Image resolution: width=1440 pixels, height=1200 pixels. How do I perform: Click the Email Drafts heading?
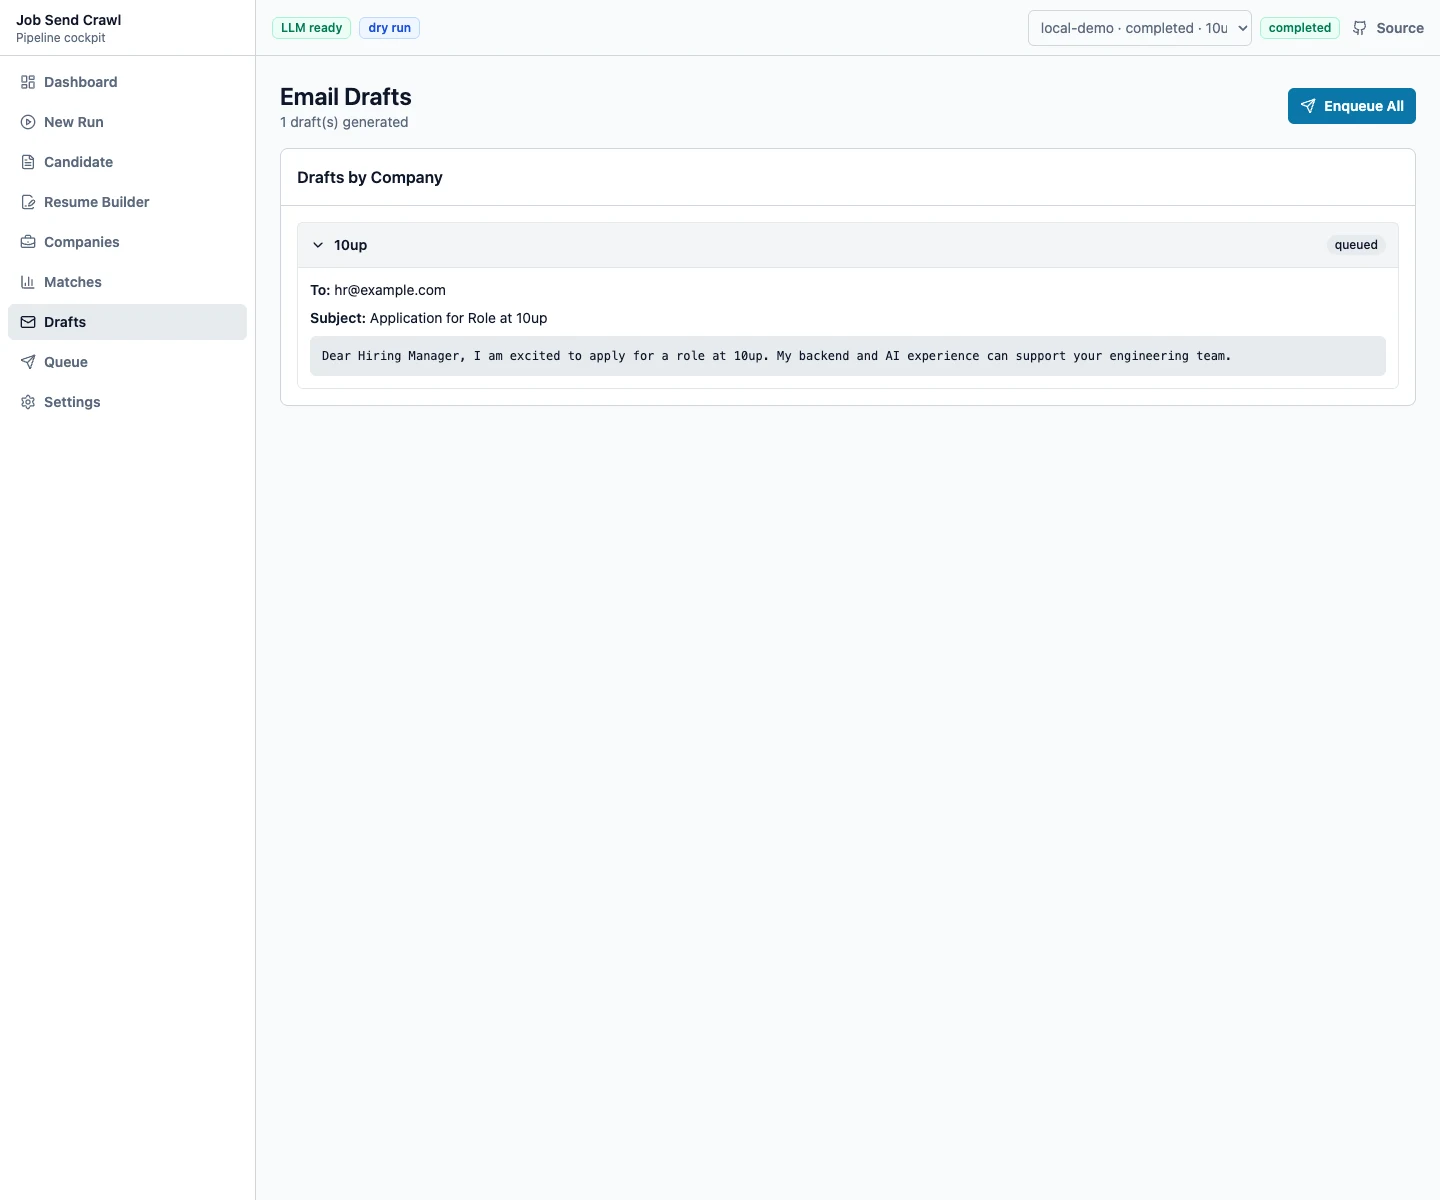pyautogui.click(x=346, y=97)
